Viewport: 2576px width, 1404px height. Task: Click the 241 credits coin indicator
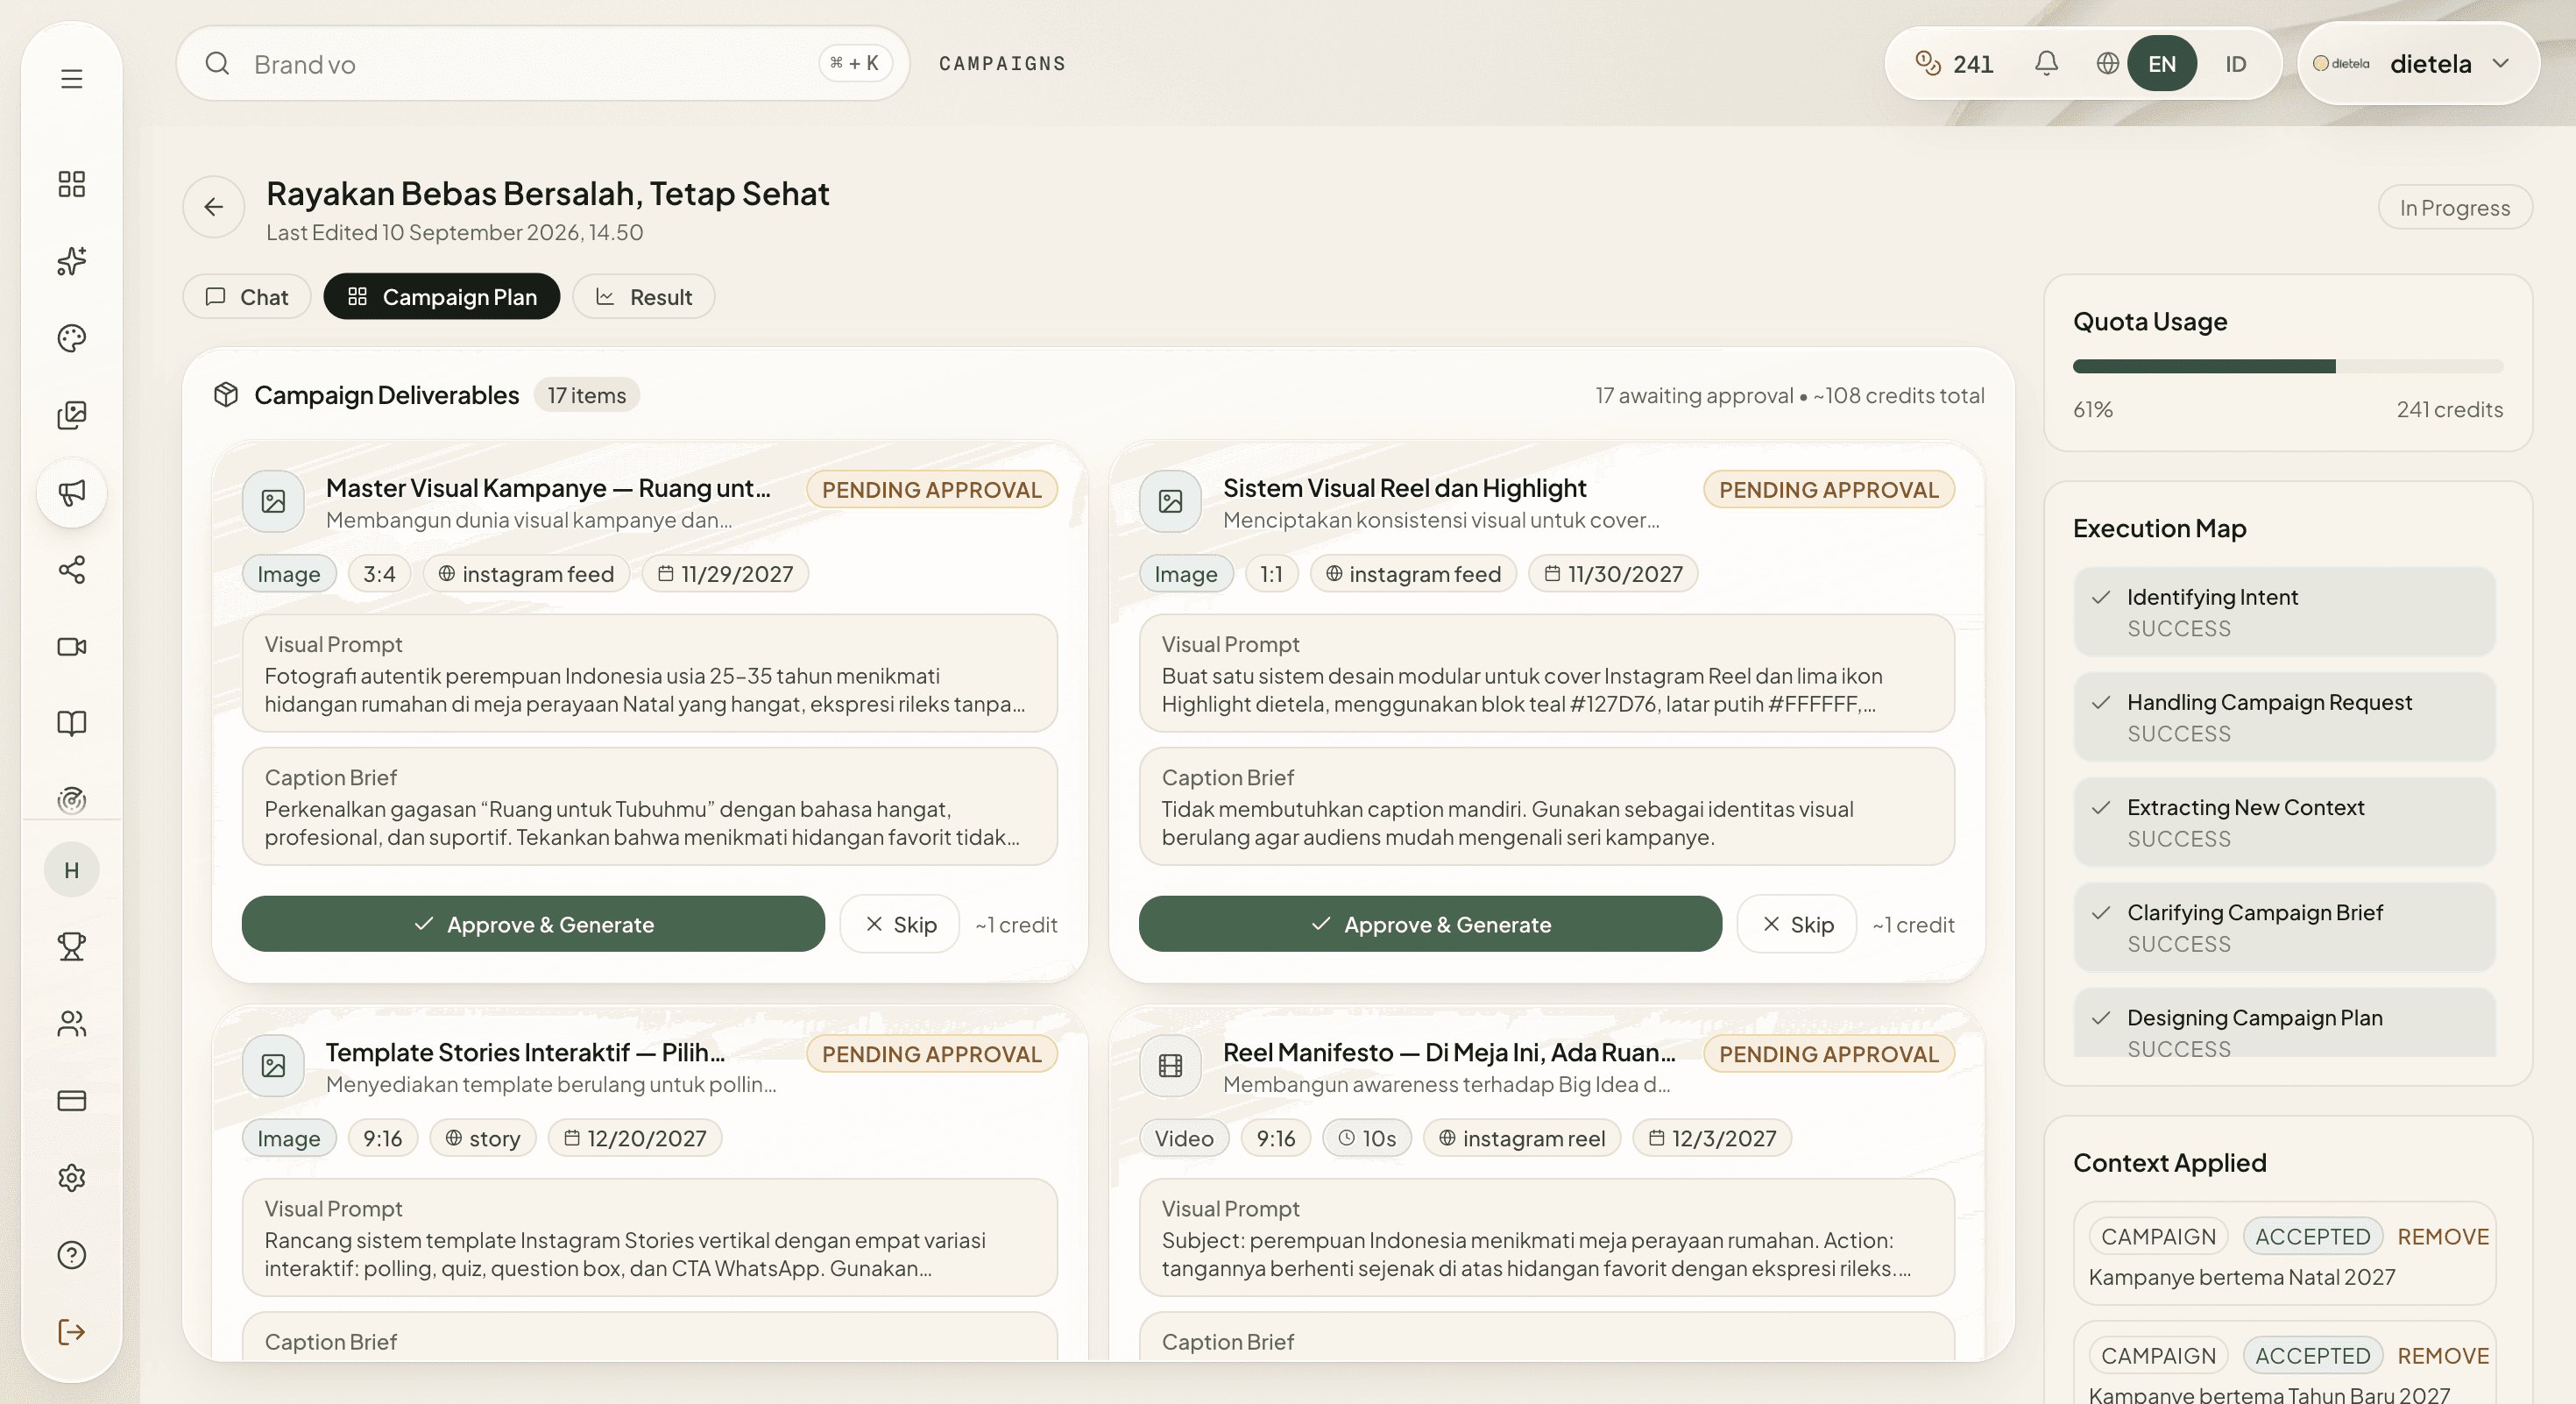click(x=1953, y=64)
